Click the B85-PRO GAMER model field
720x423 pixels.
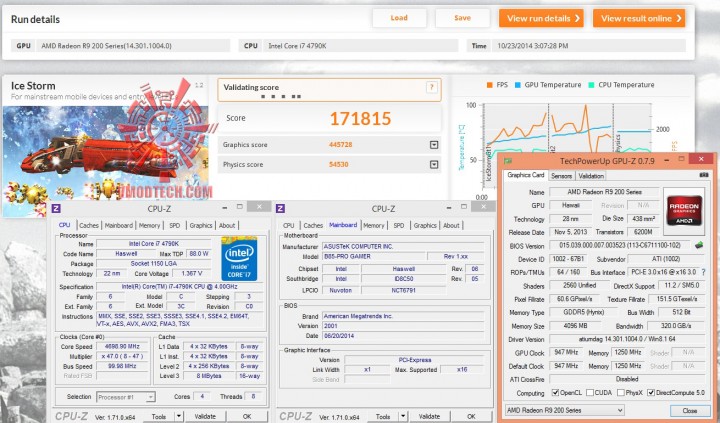[x=374, y=256]
